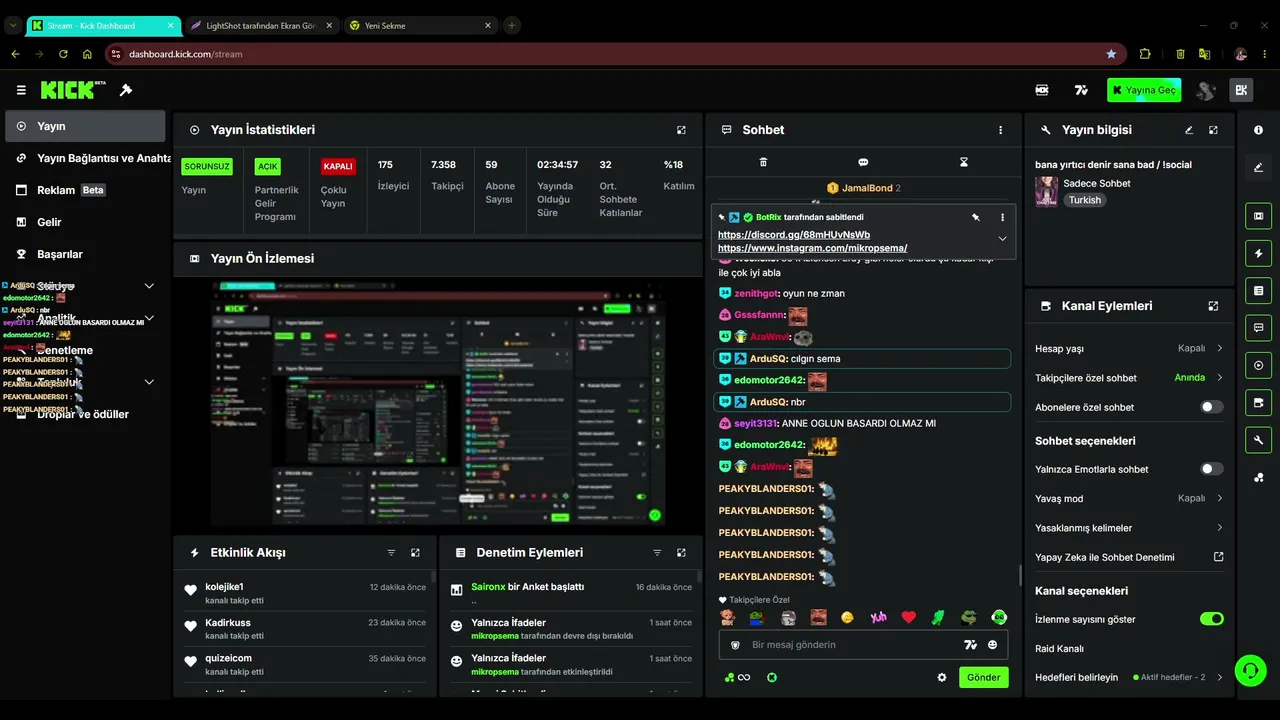1280x720 pixels.
Task: Filter the Etkinlik Akışı feed
Action: point(391,552)
